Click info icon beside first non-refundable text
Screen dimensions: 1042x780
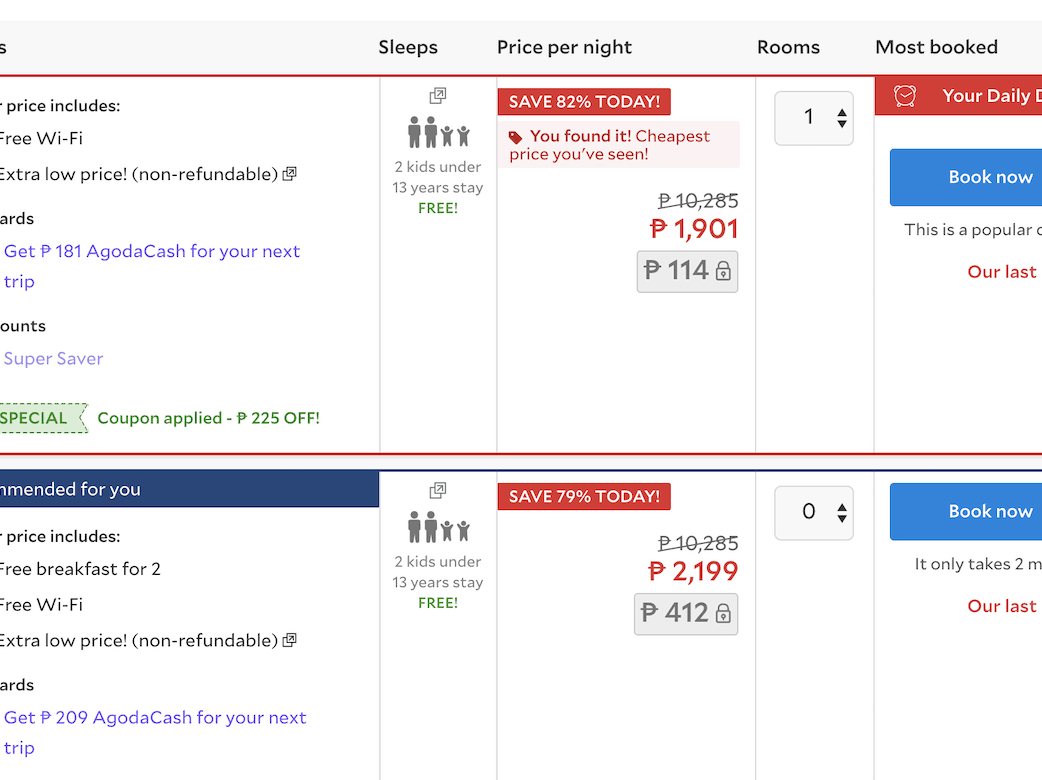(290, 174)
